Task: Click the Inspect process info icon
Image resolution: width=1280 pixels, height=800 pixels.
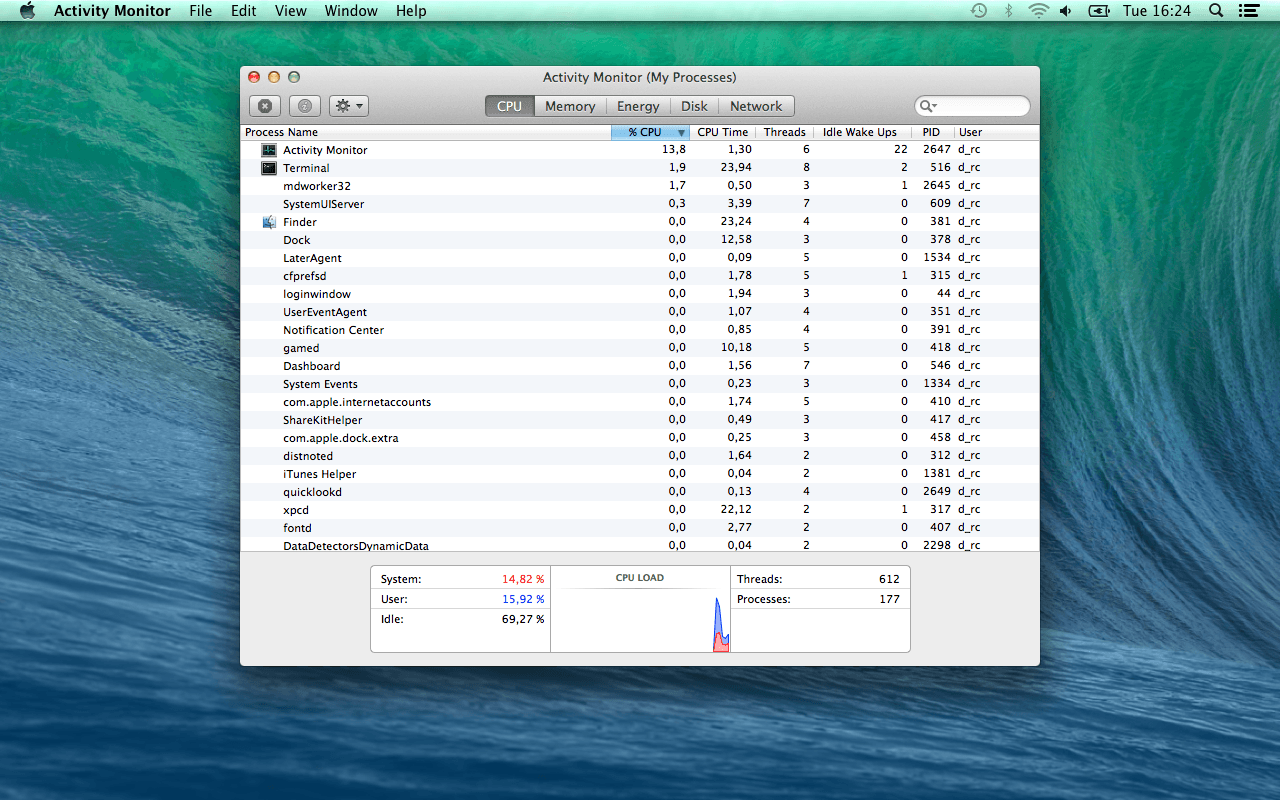Action: (x=305, y=106)
